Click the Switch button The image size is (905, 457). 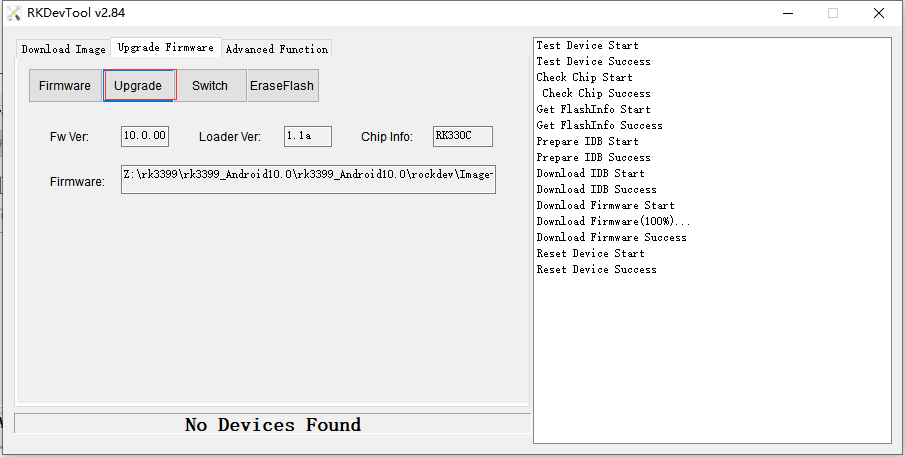pos(210,85)
